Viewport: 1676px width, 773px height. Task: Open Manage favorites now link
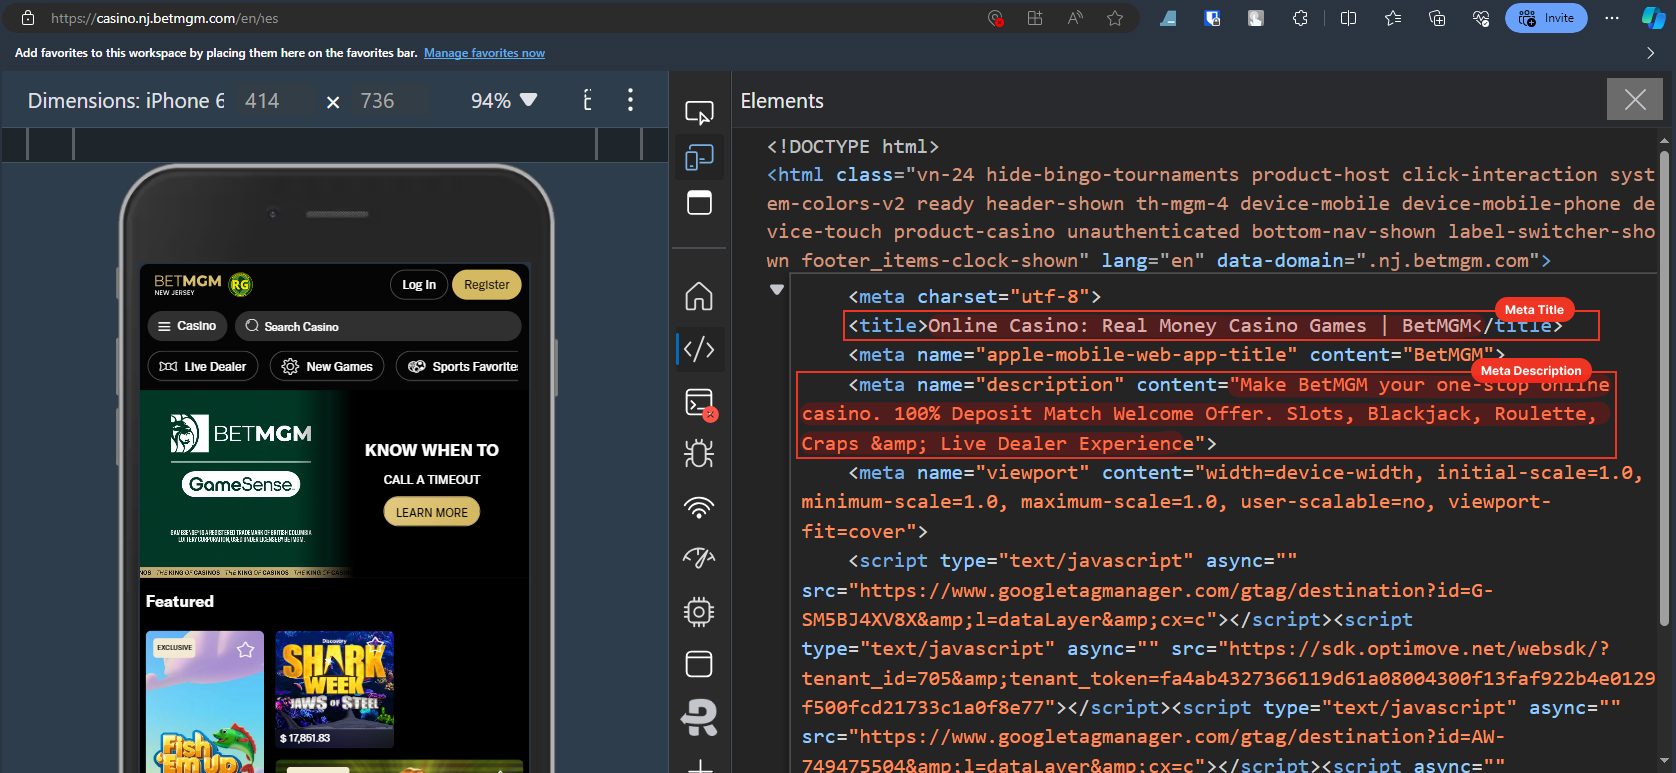[484, 53]
